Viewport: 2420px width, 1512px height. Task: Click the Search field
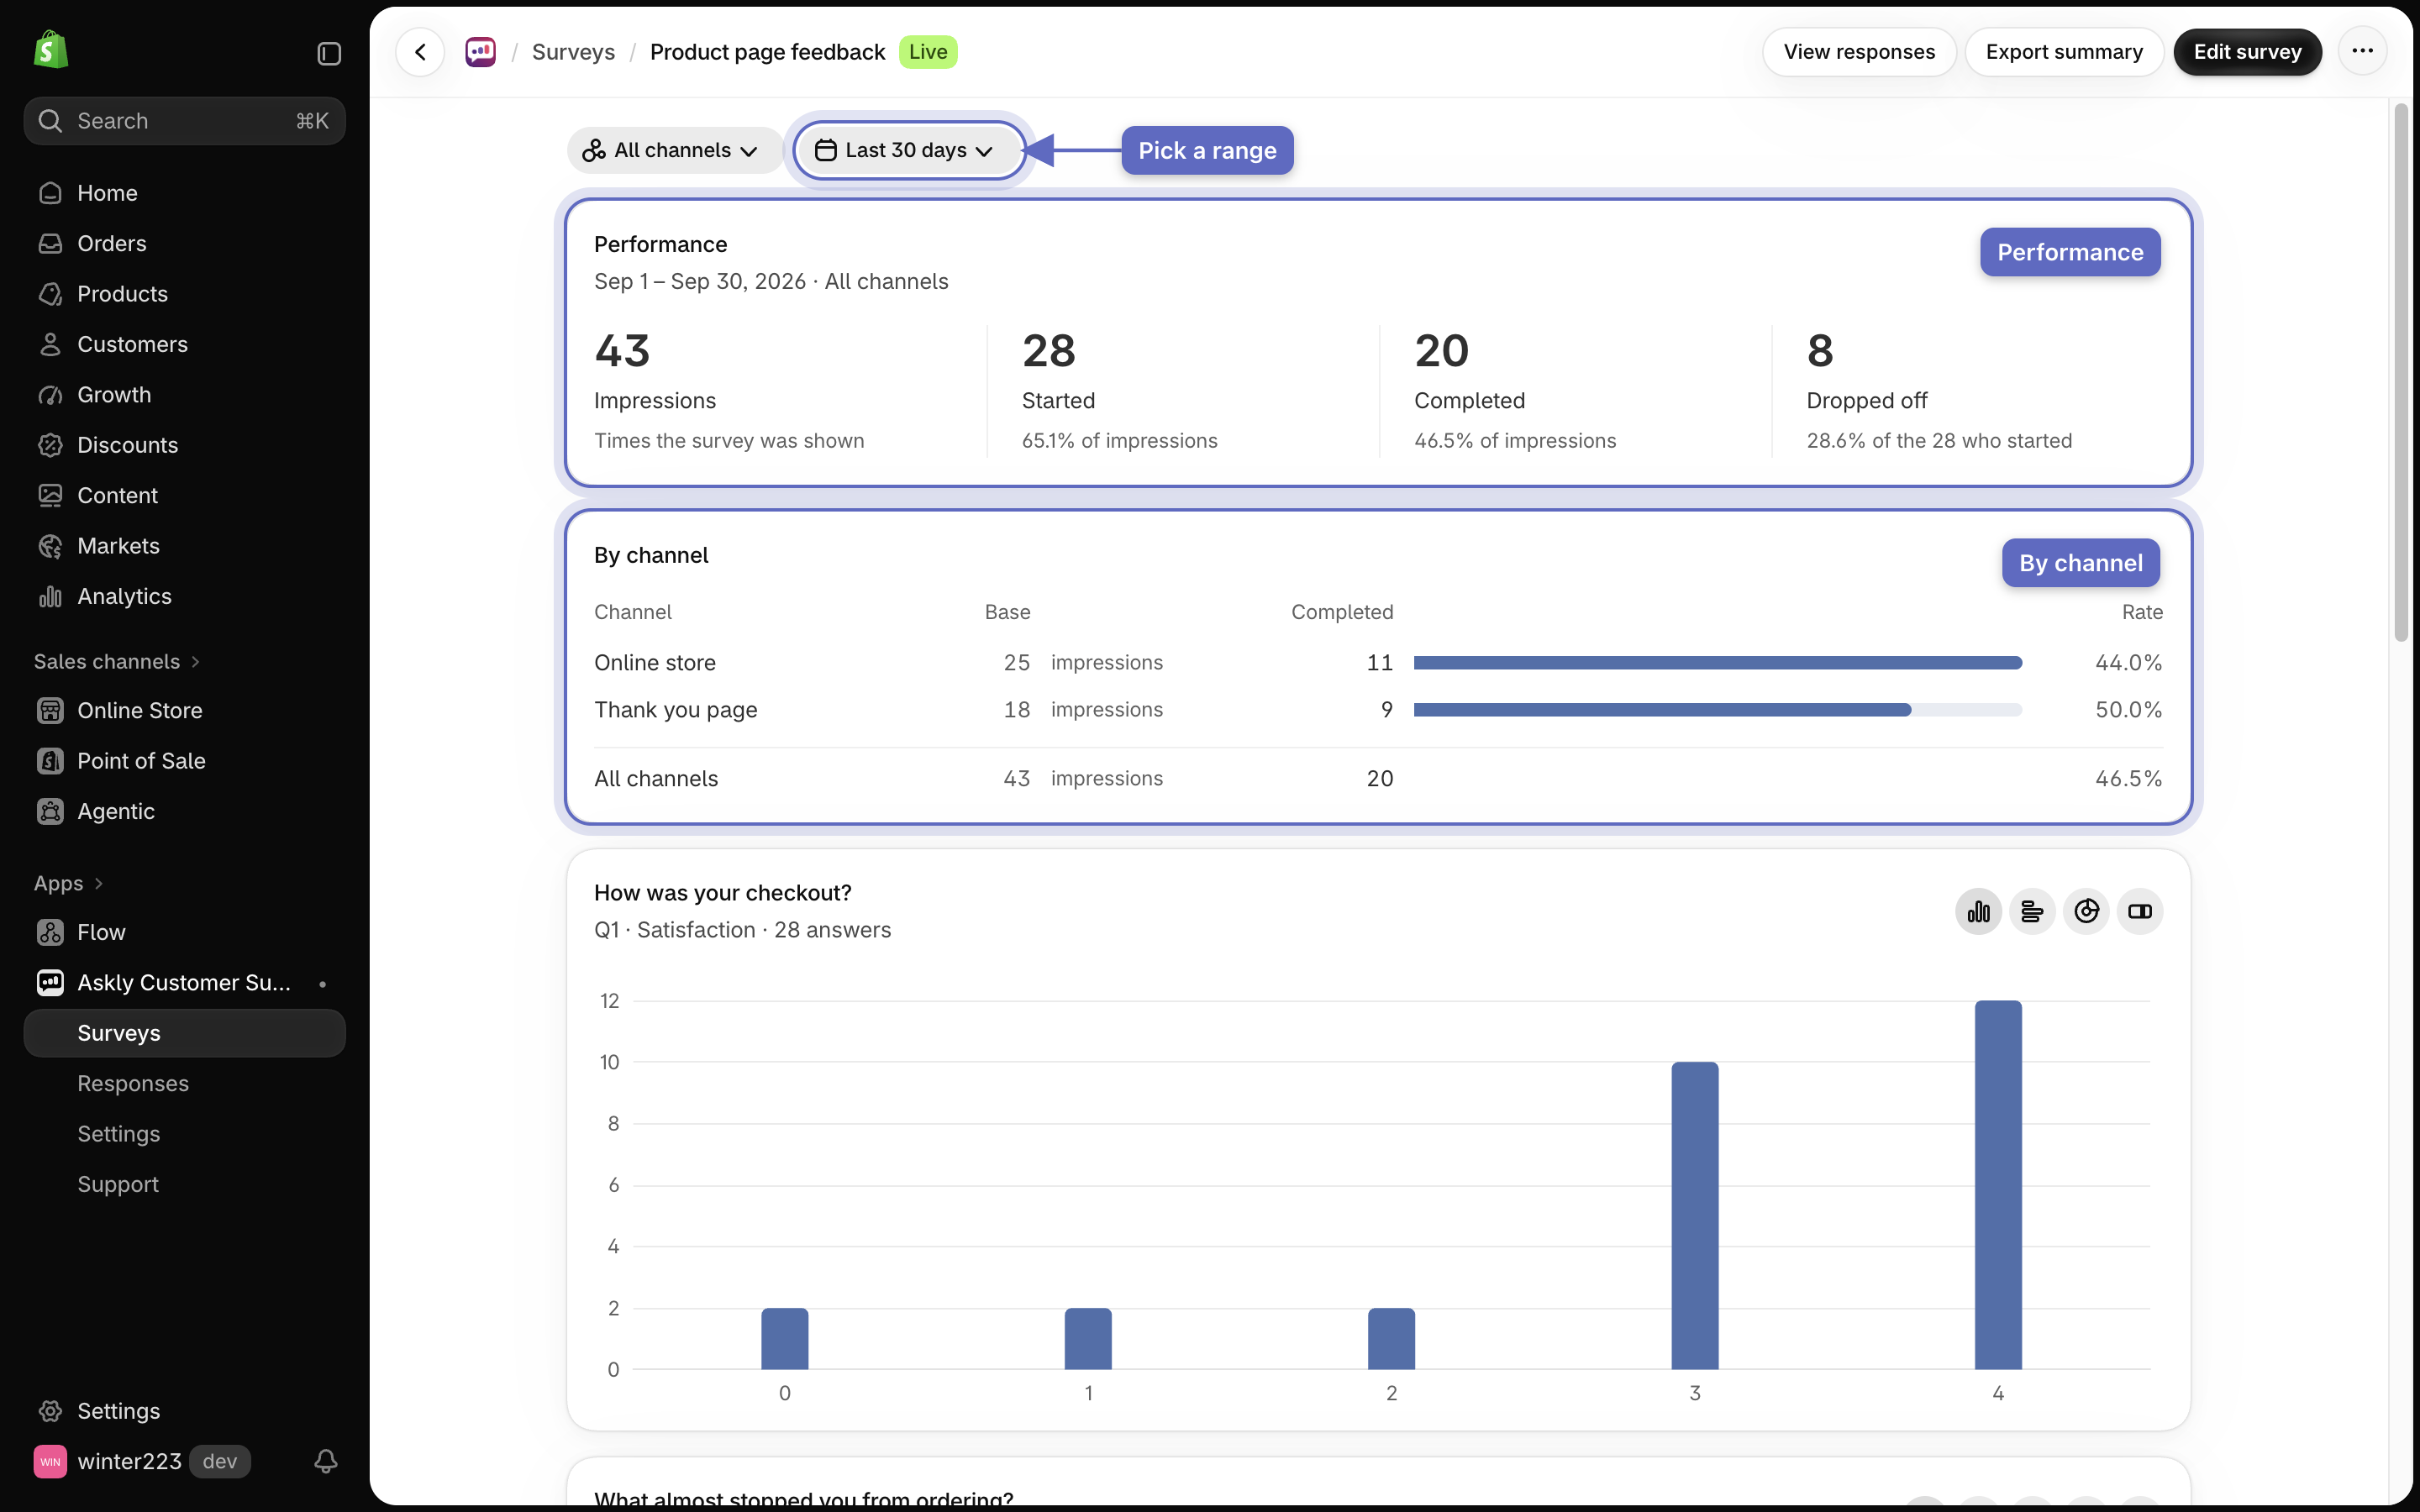(185, 121)
